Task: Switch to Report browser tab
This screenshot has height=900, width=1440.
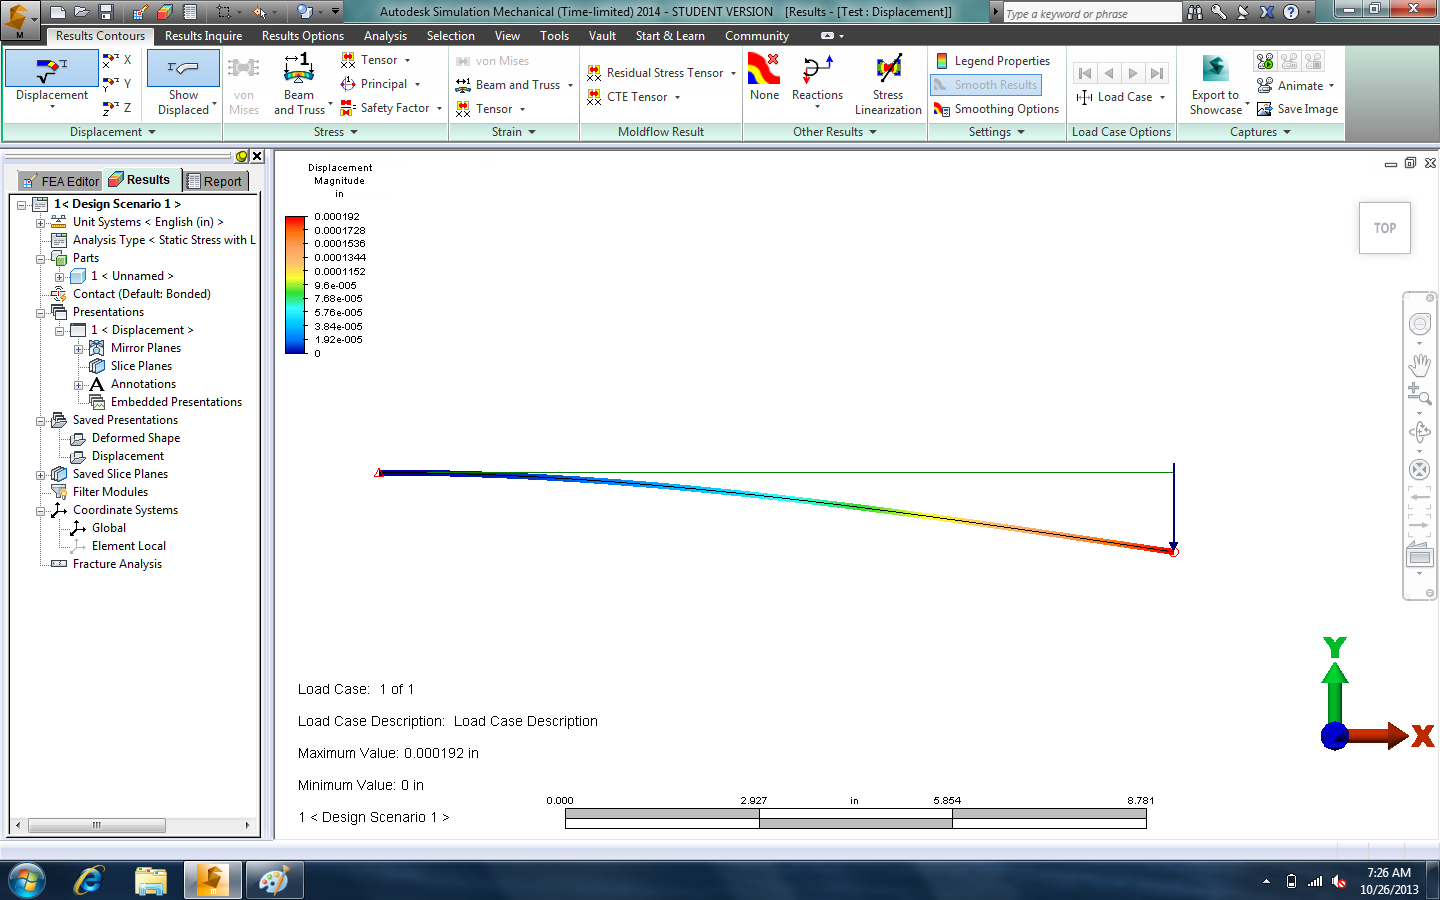Action: click(216, 181)
